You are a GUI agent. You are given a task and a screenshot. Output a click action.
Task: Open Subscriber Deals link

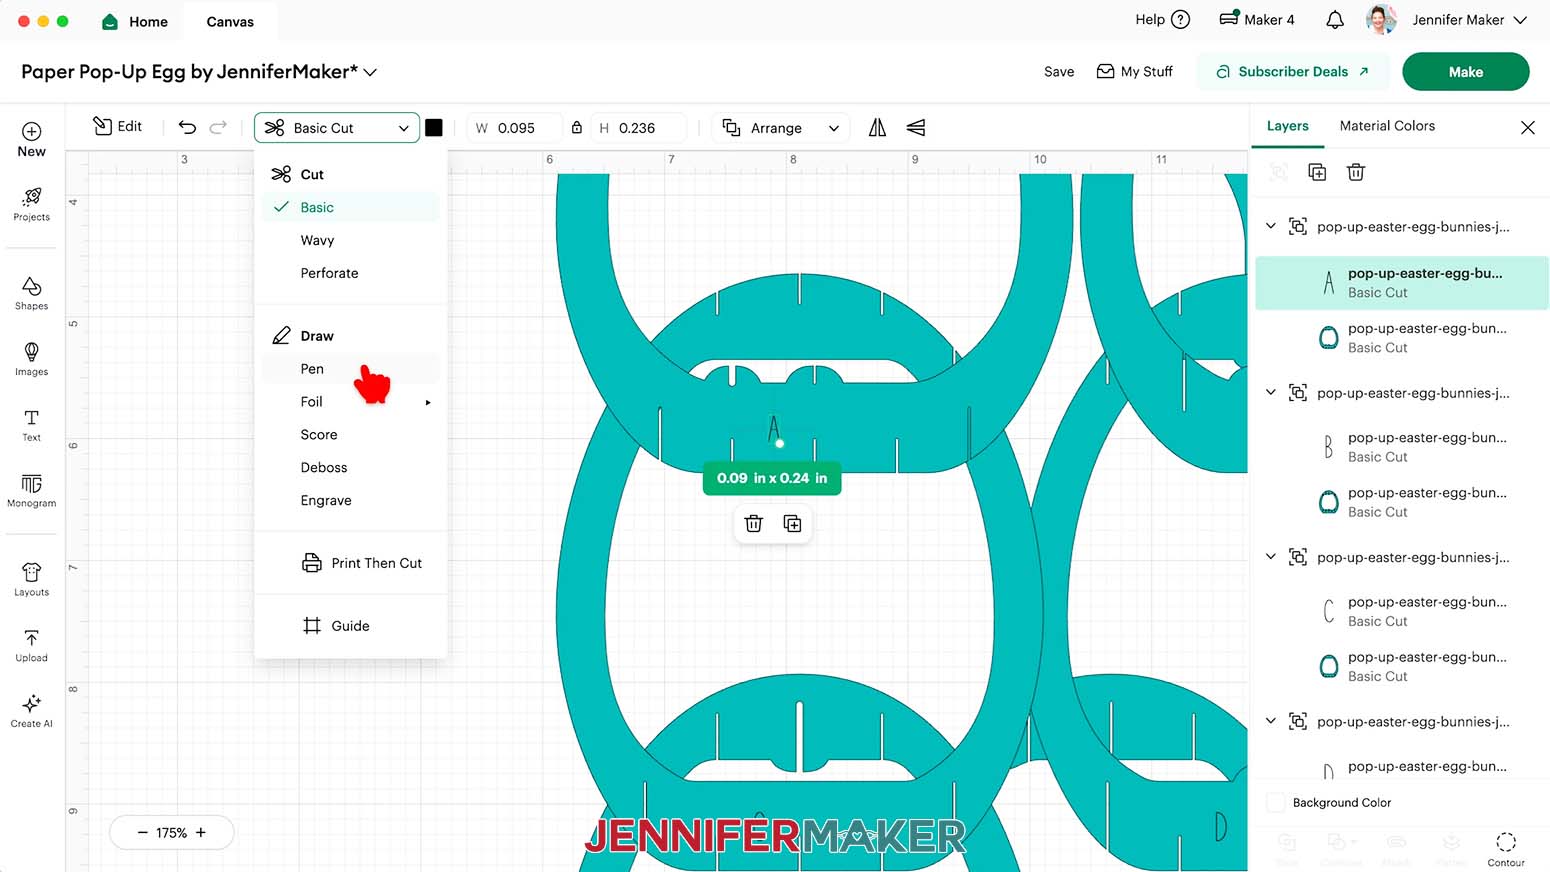1292,72
